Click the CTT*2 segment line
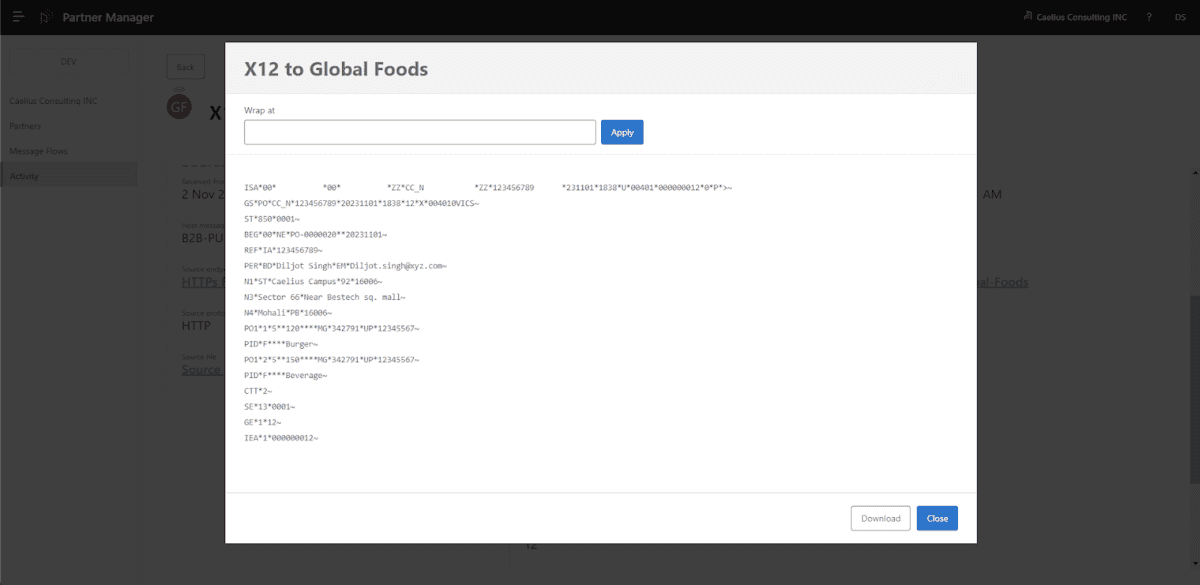 [x=260, y=391]
